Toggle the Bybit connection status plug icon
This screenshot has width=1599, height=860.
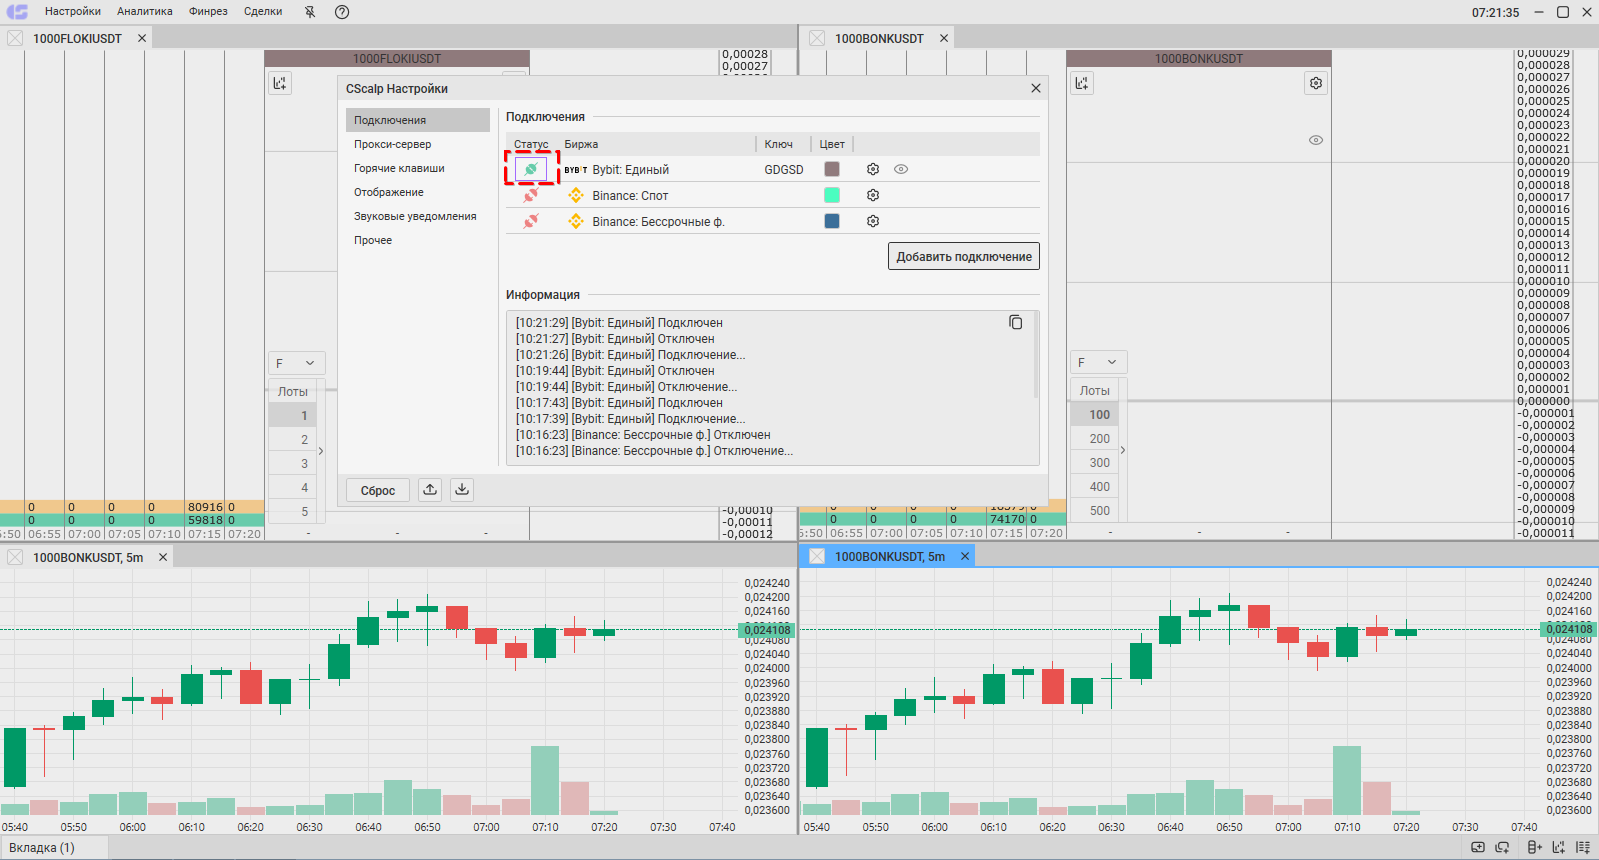pos(531,169)
